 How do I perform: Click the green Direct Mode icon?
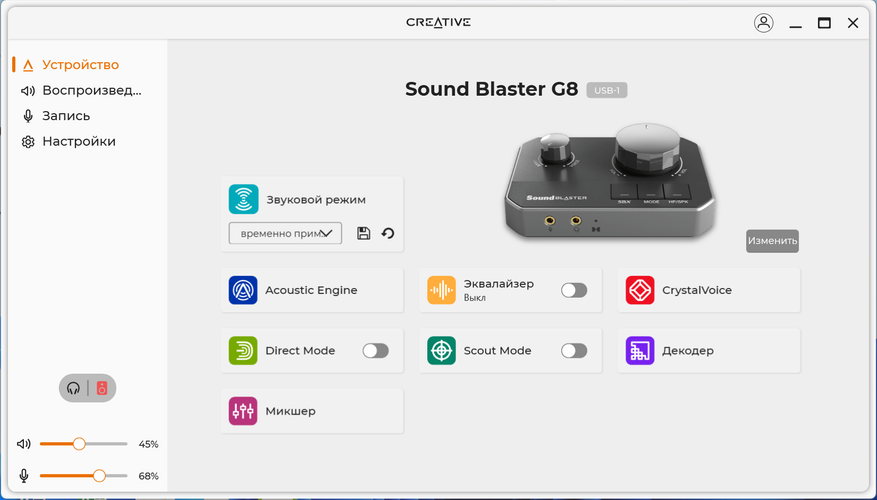click(243, 351)
